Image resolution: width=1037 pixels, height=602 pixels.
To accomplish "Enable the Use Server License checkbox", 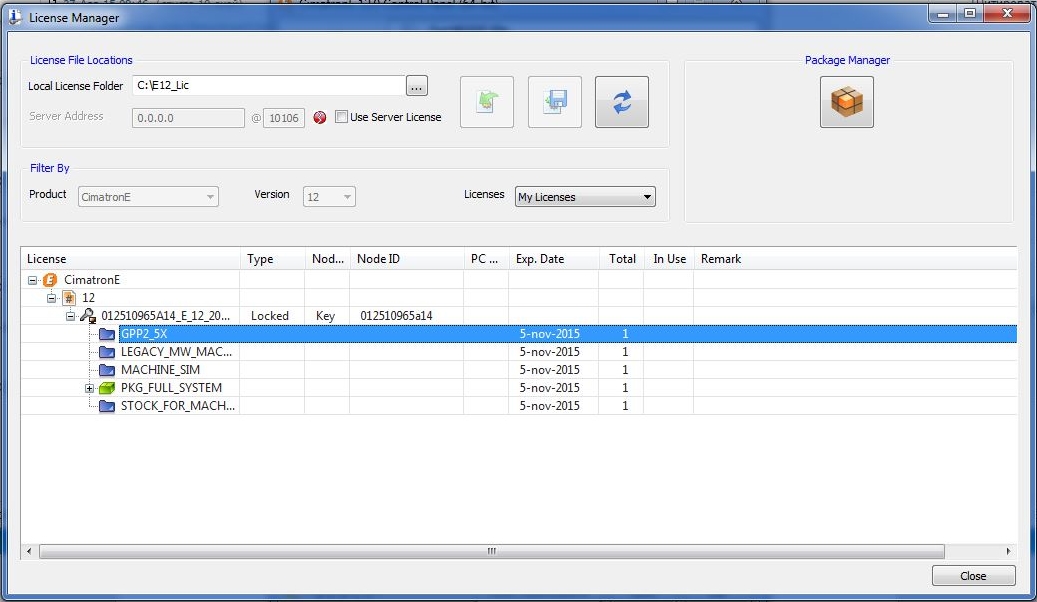I will [x=341, y=116].
